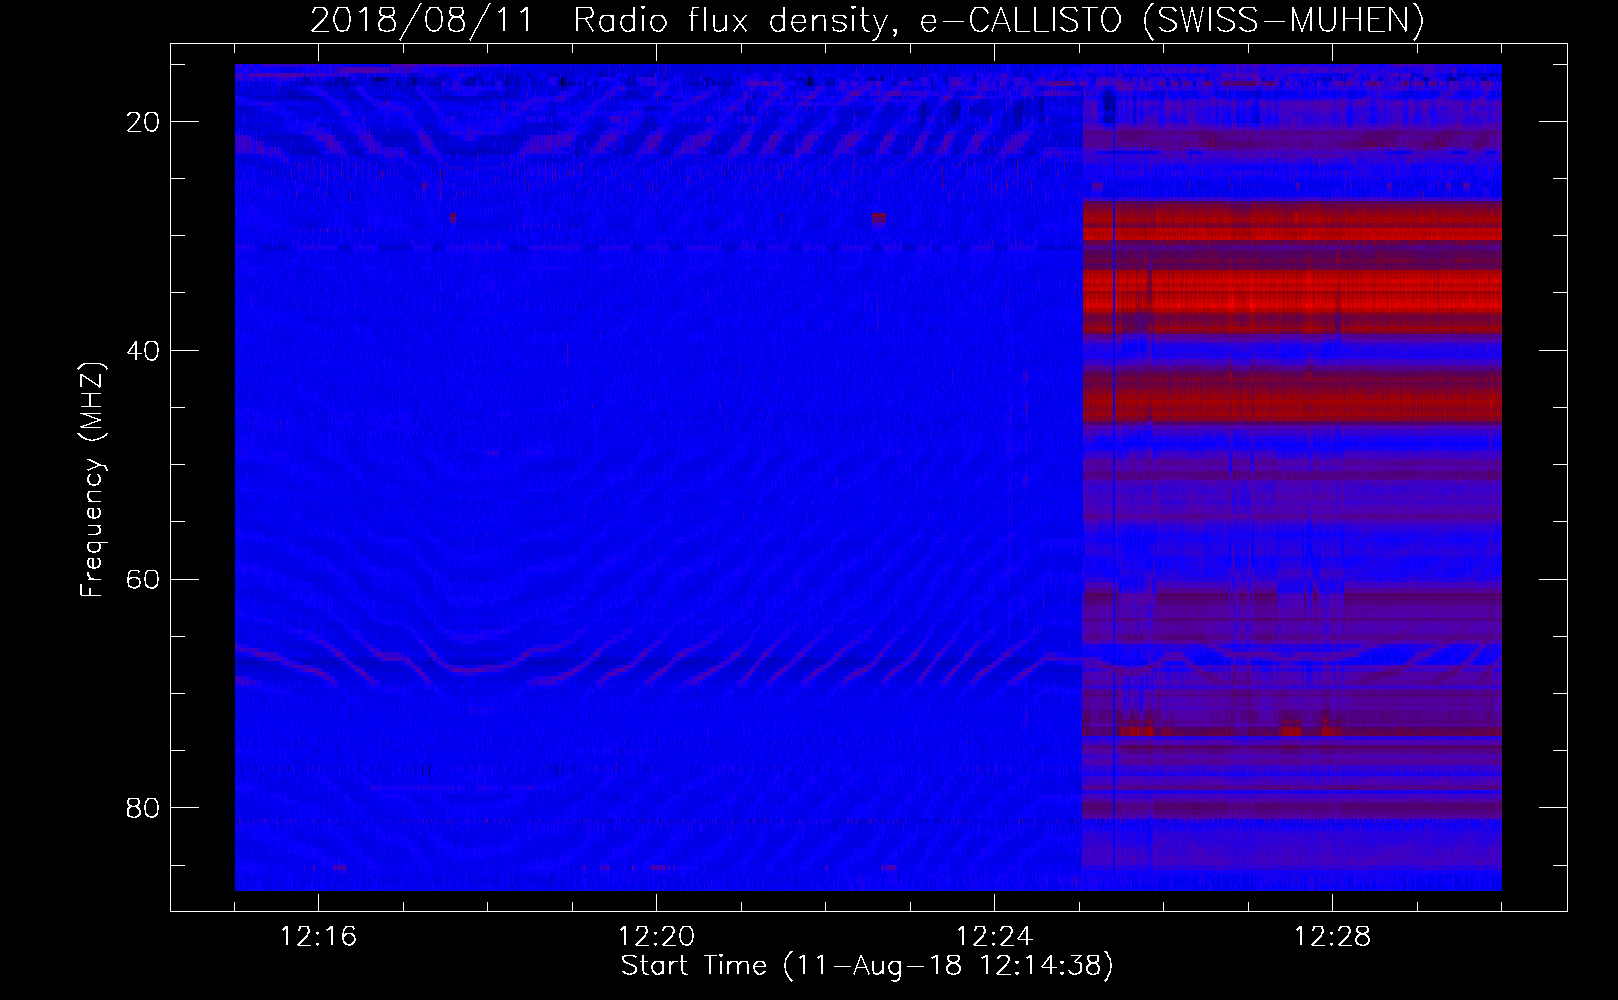This screenshot has width=1618, height=1000.
Task: Click the 'Start Time (11-Aug-18 12:14:38)' axis label
Action: tap(867, 966)
